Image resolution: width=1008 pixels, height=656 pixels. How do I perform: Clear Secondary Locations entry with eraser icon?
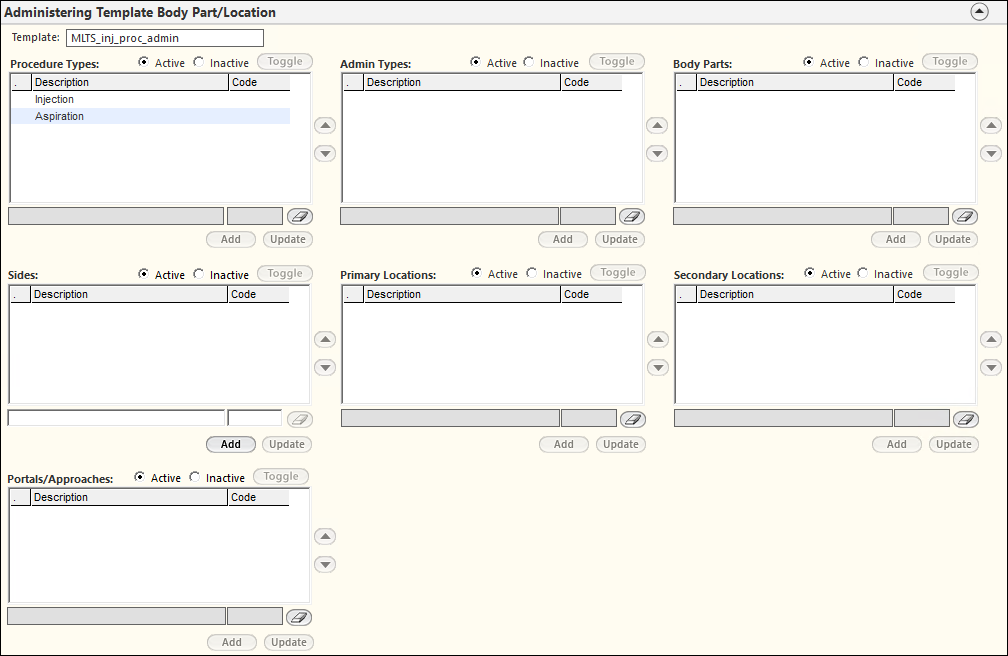[x=966, y=419]
